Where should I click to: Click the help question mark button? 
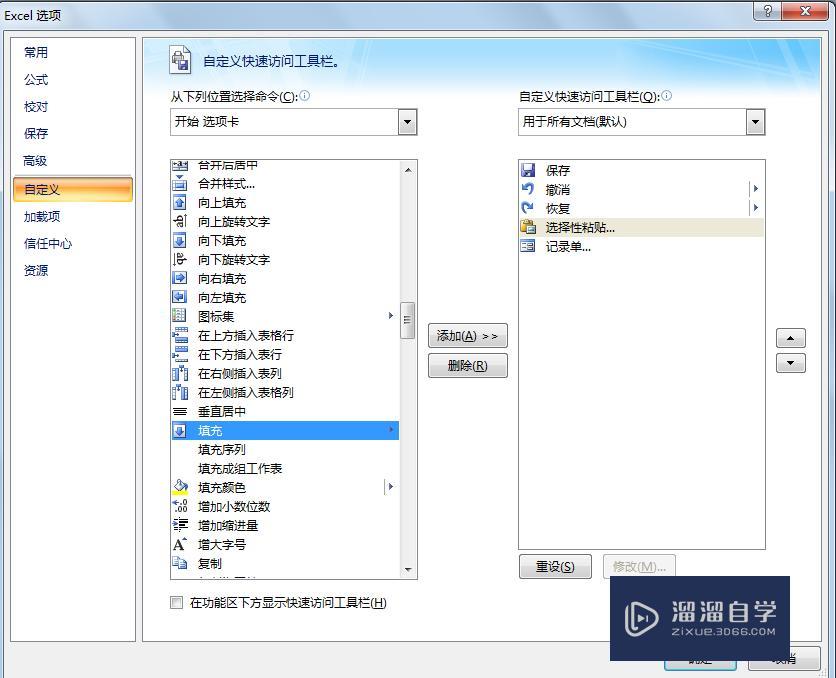click(767, 10)
